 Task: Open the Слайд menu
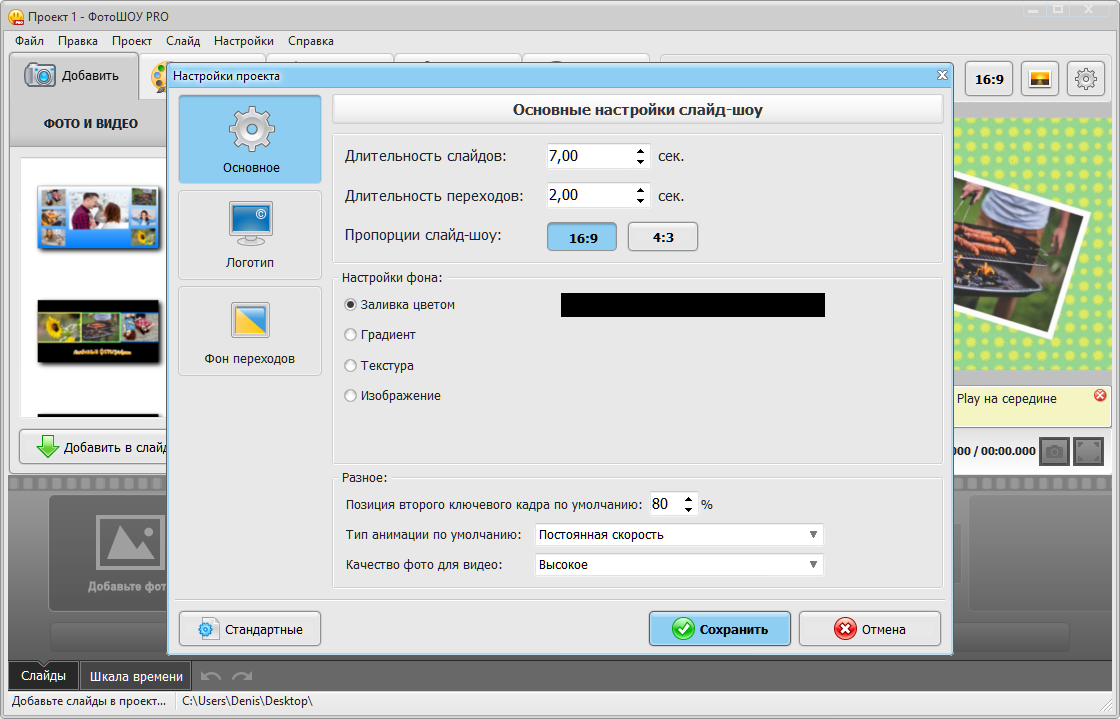pos(183,41)
